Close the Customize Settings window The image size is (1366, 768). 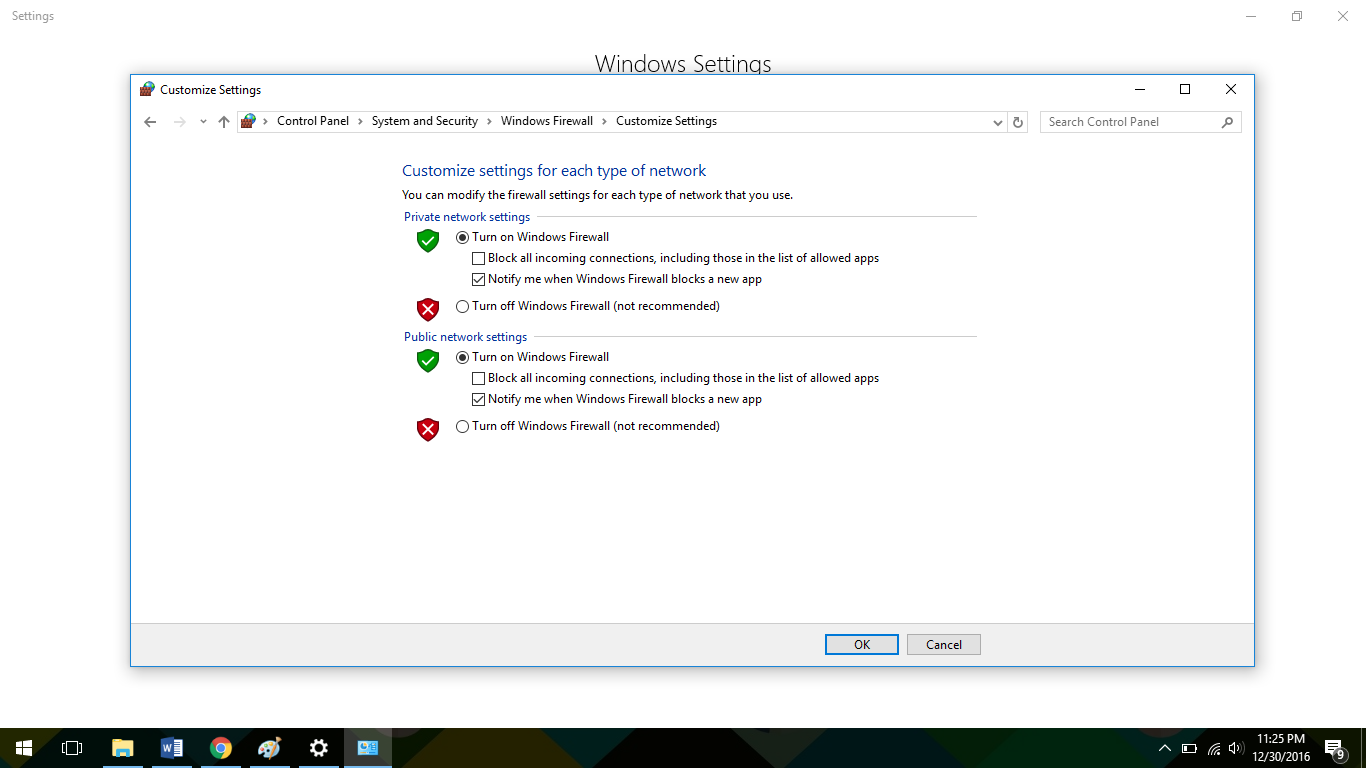click(1231, 89)
